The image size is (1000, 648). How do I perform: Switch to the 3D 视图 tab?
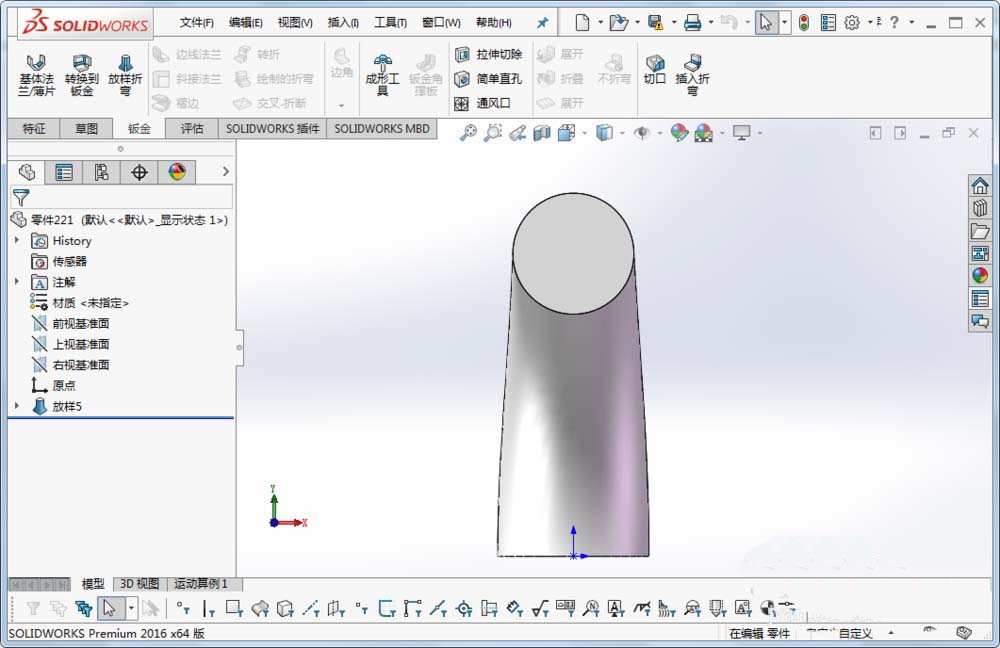point(140,584)
